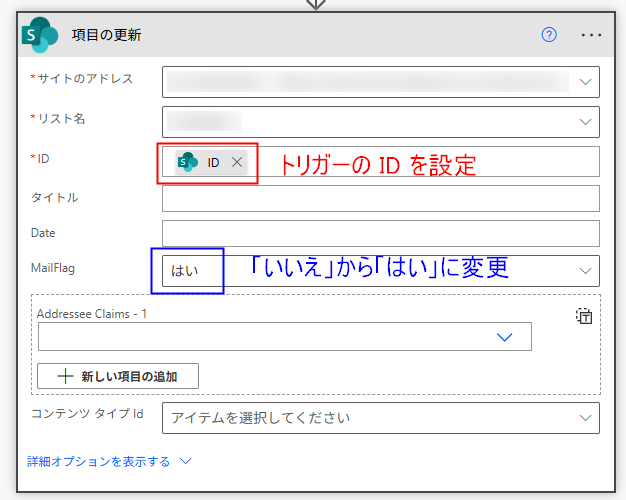Click the Date field label
The height and width of the screenshot is (500, 626).
tap(43, 233)
